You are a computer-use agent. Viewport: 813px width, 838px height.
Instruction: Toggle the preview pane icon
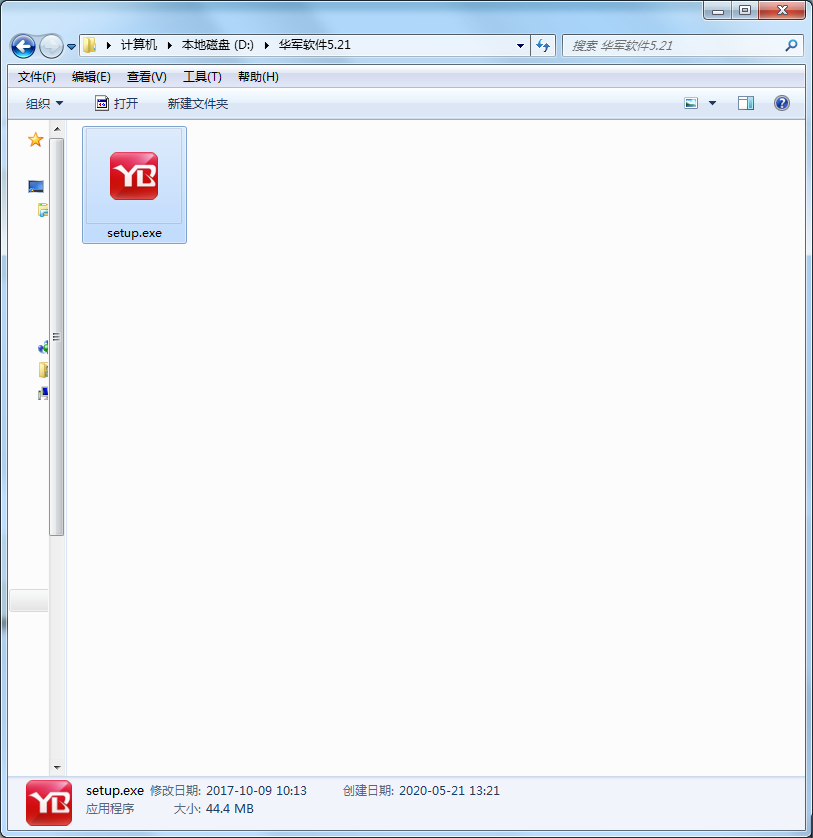pos(746,103)
